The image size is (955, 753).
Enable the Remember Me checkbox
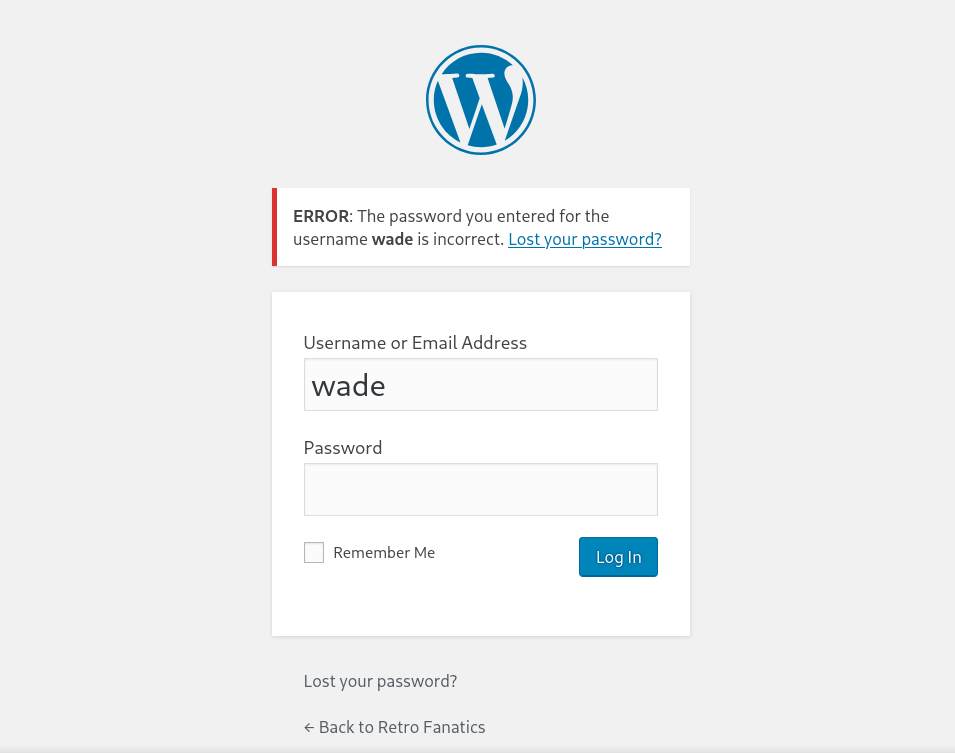click(x=314, y=553)
